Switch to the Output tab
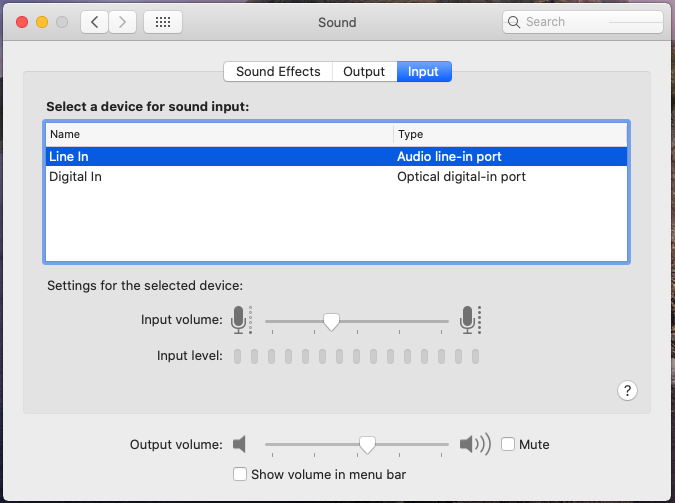675x503 pixels. coord(364,71)
